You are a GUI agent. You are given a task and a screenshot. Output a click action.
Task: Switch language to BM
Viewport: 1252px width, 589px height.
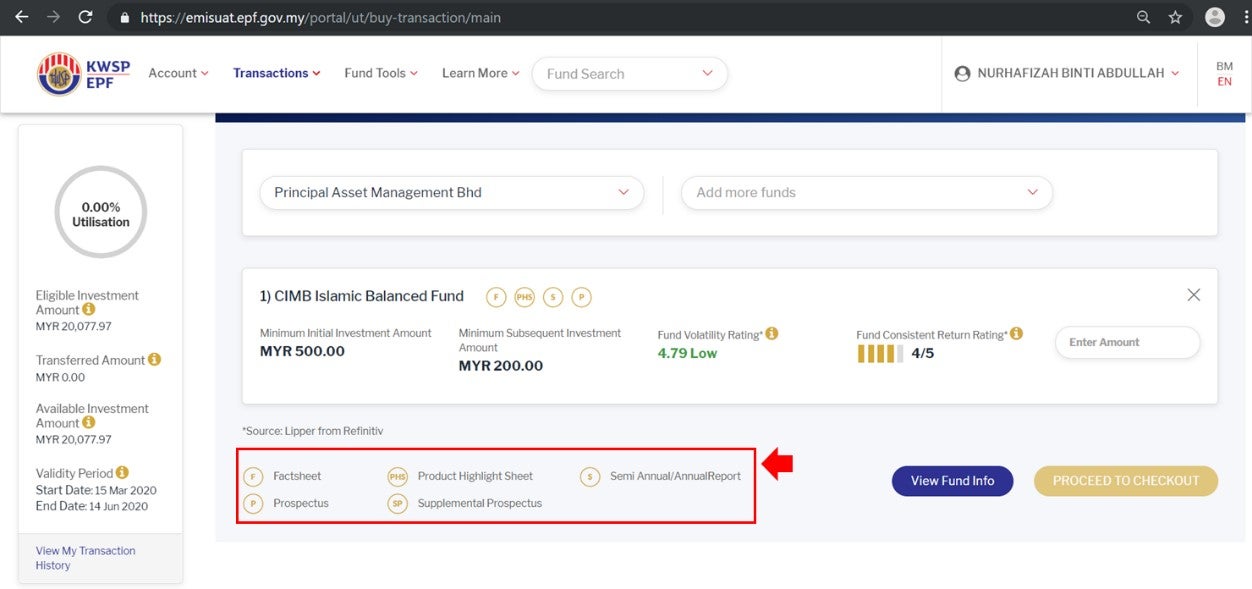click(x=1224, y=66)
